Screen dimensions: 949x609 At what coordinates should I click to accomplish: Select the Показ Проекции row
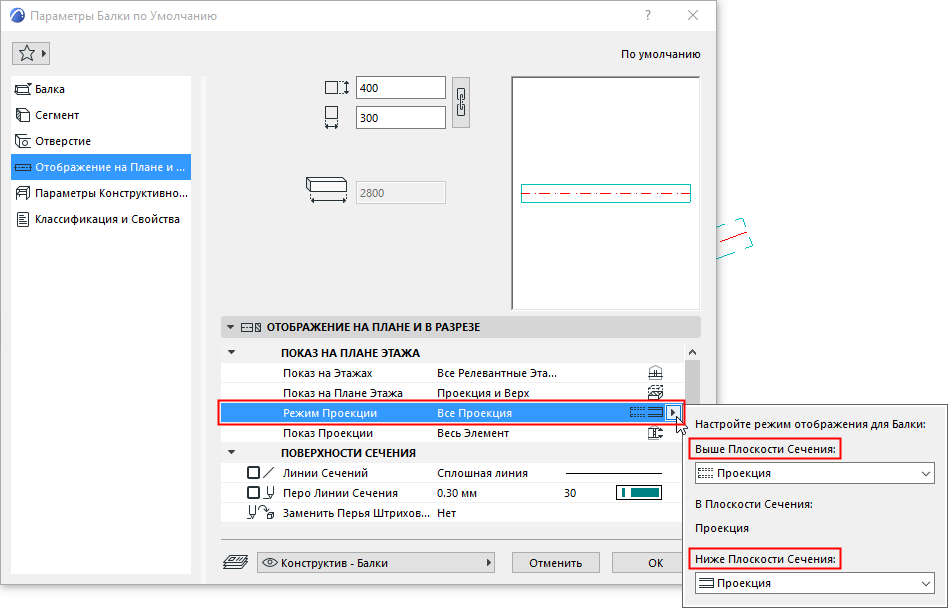[x=453, y=433]
